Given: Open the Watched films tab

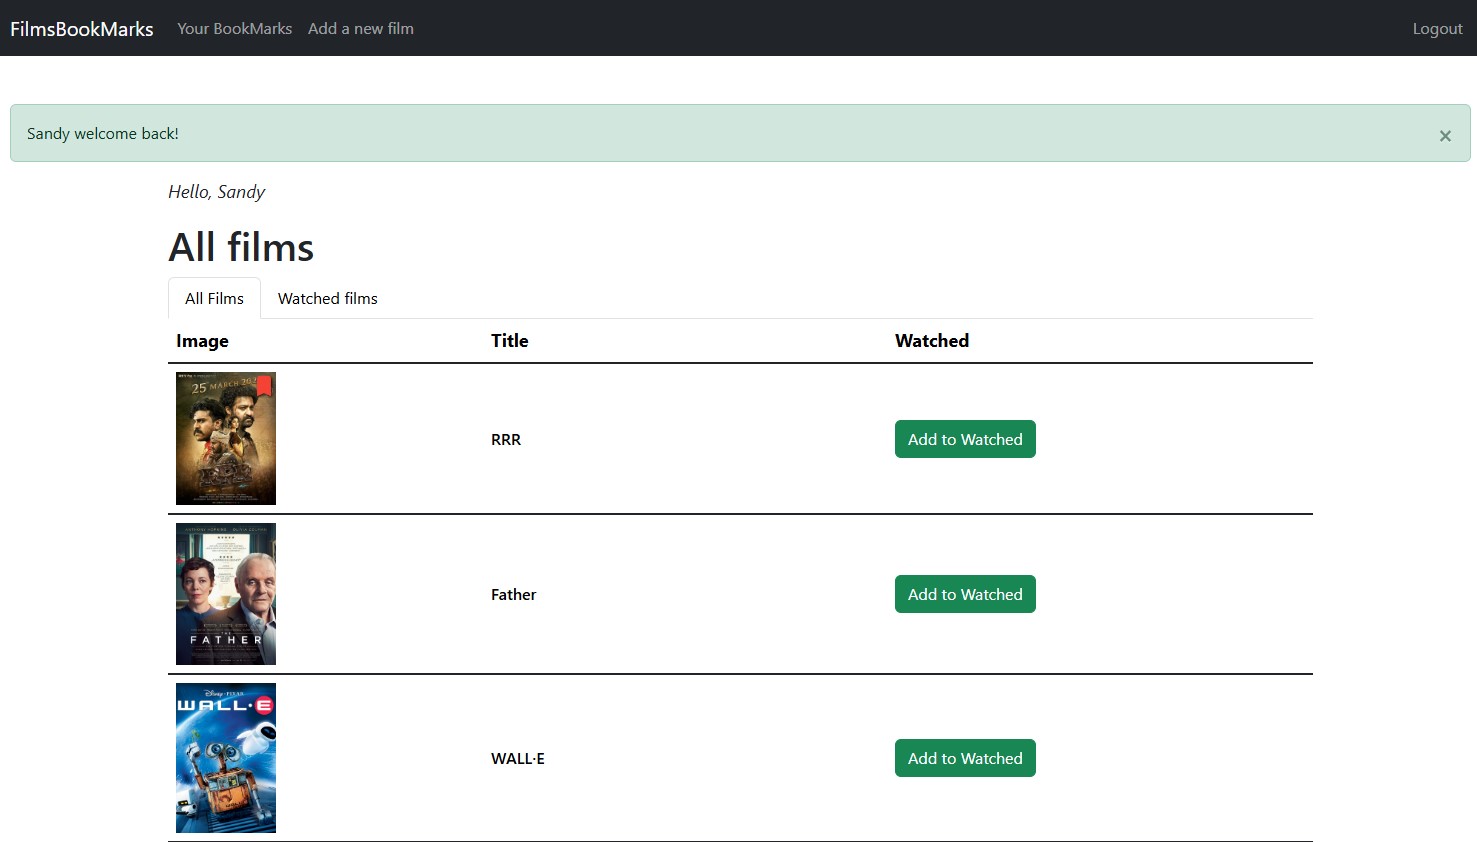Looking at the screenshot, I should (327, 299).
